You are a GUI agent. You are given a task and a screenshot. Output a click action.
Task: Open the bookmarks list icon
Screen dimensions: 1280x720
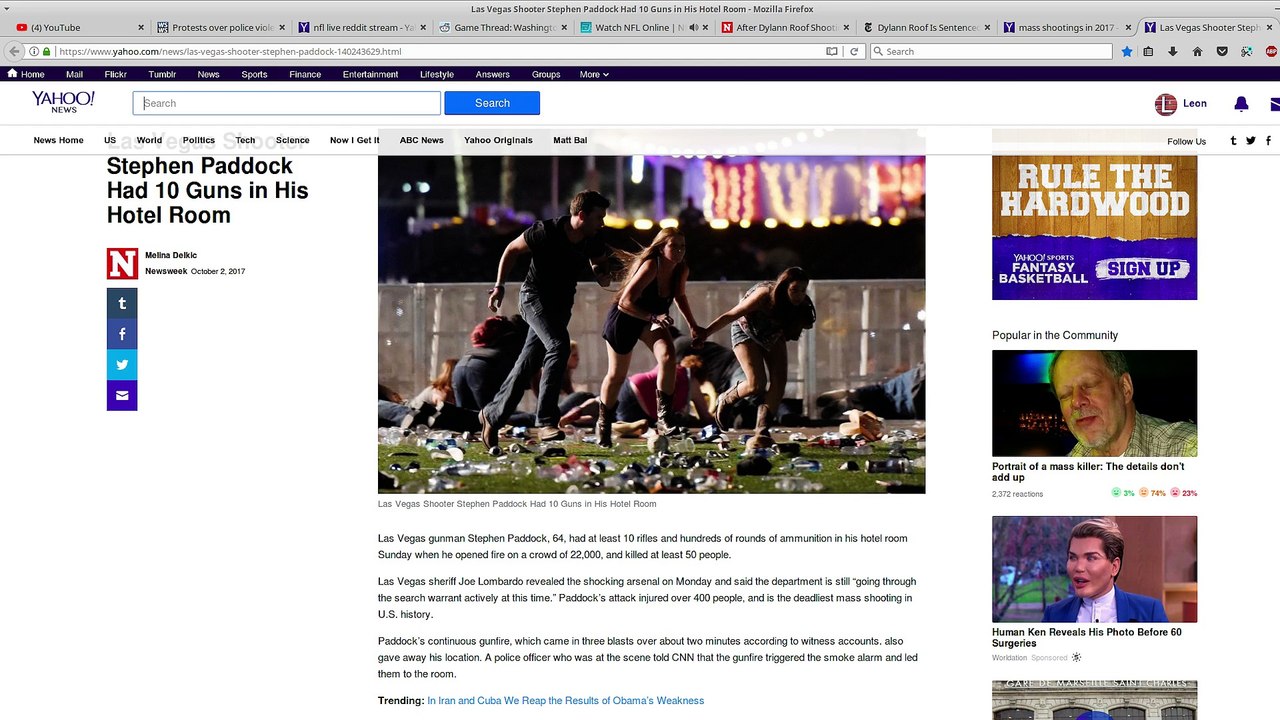coord(1149,51)
